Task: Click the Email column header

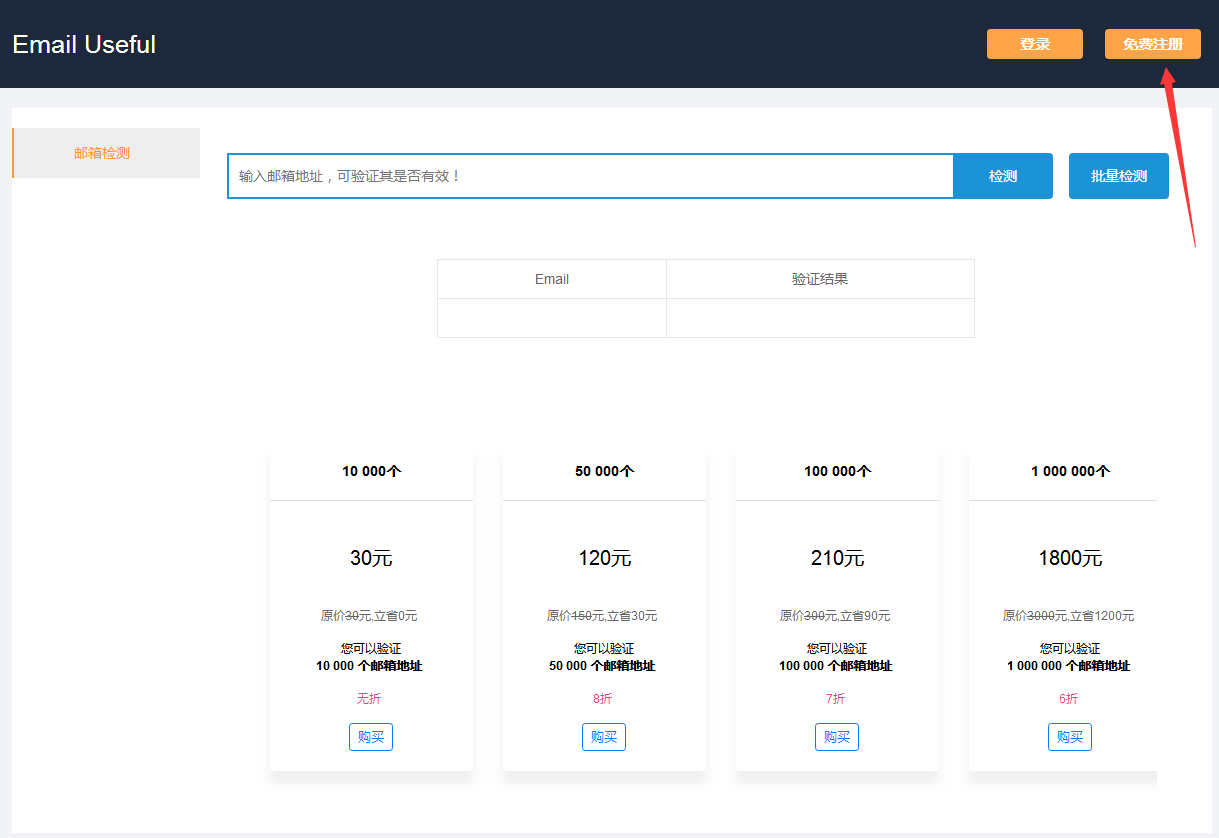Action: (x=552, y=278)
